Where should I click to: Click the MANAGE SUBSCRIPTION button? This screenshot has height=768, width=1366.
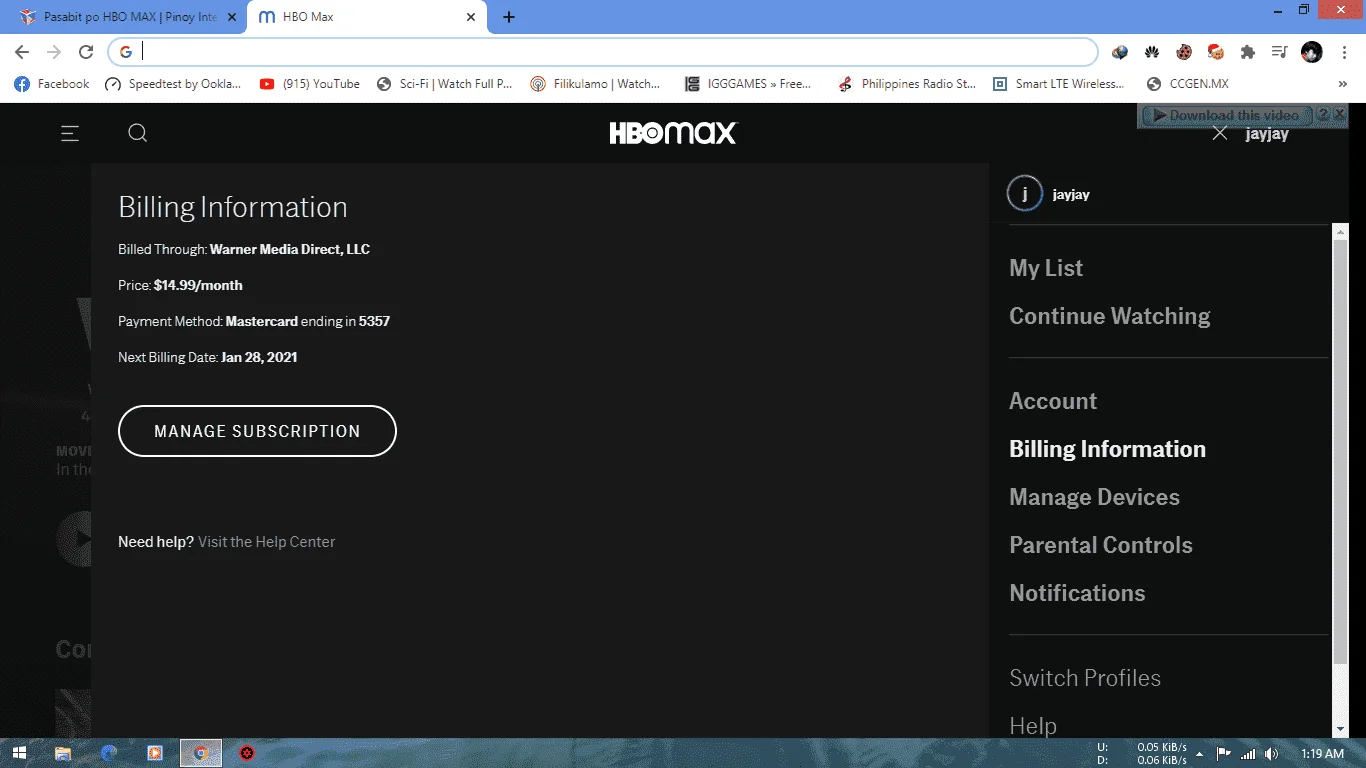click(257, 431)
